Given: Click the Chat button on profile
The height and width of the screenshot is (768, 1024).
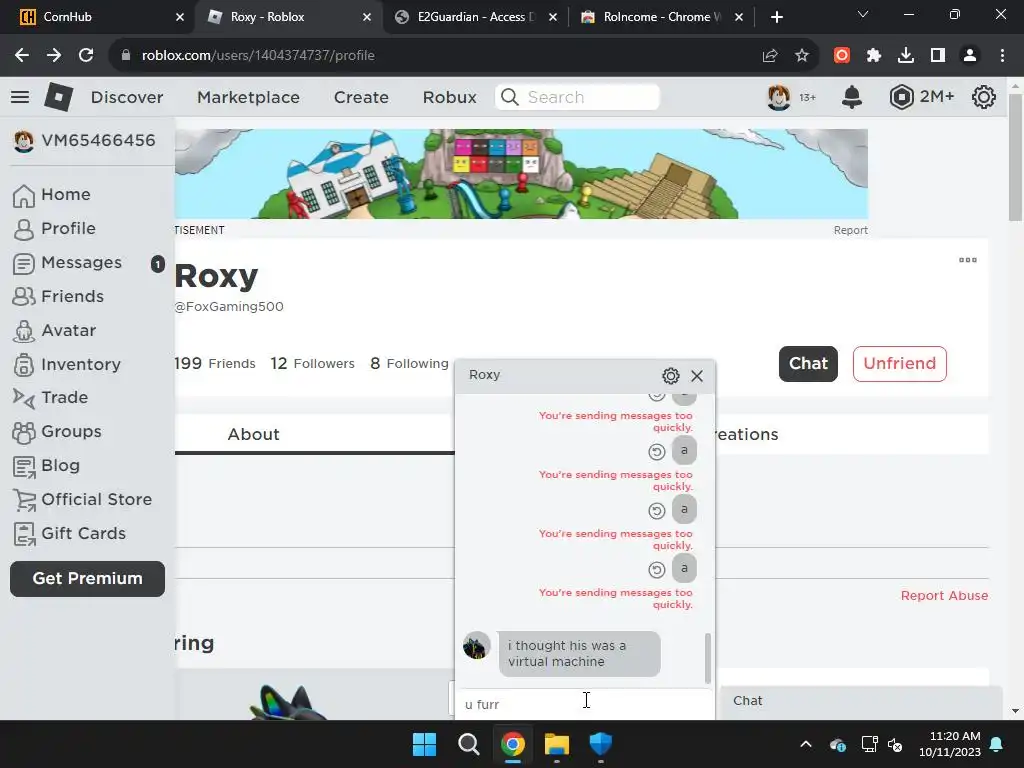Looking at the screenshot, I should pyautogui.click(x=808, y=364).
